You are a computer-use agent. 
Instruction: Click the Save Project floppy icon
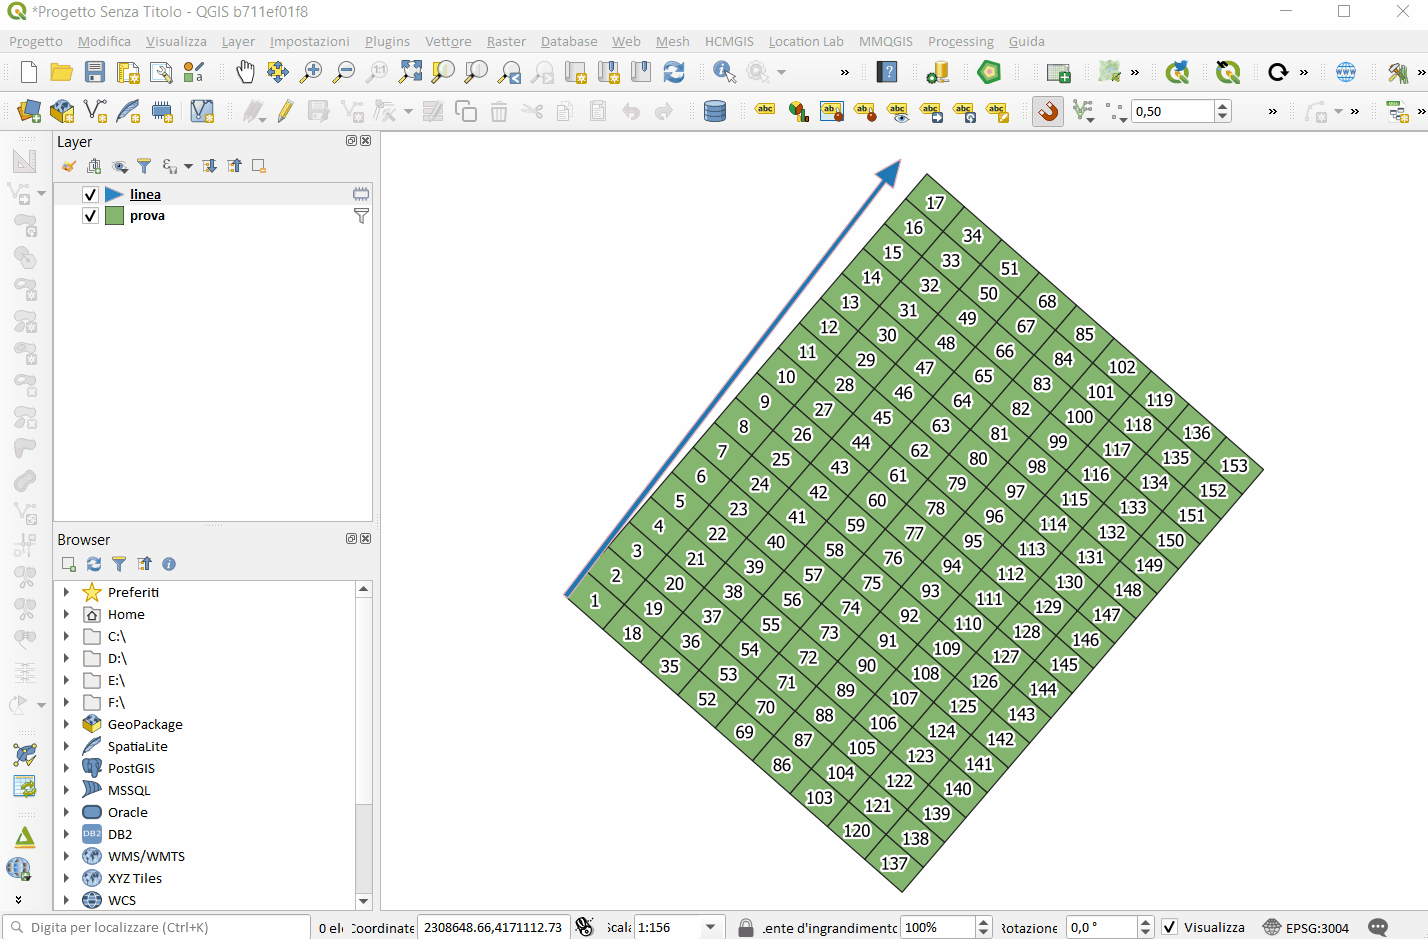pos(95,72)
